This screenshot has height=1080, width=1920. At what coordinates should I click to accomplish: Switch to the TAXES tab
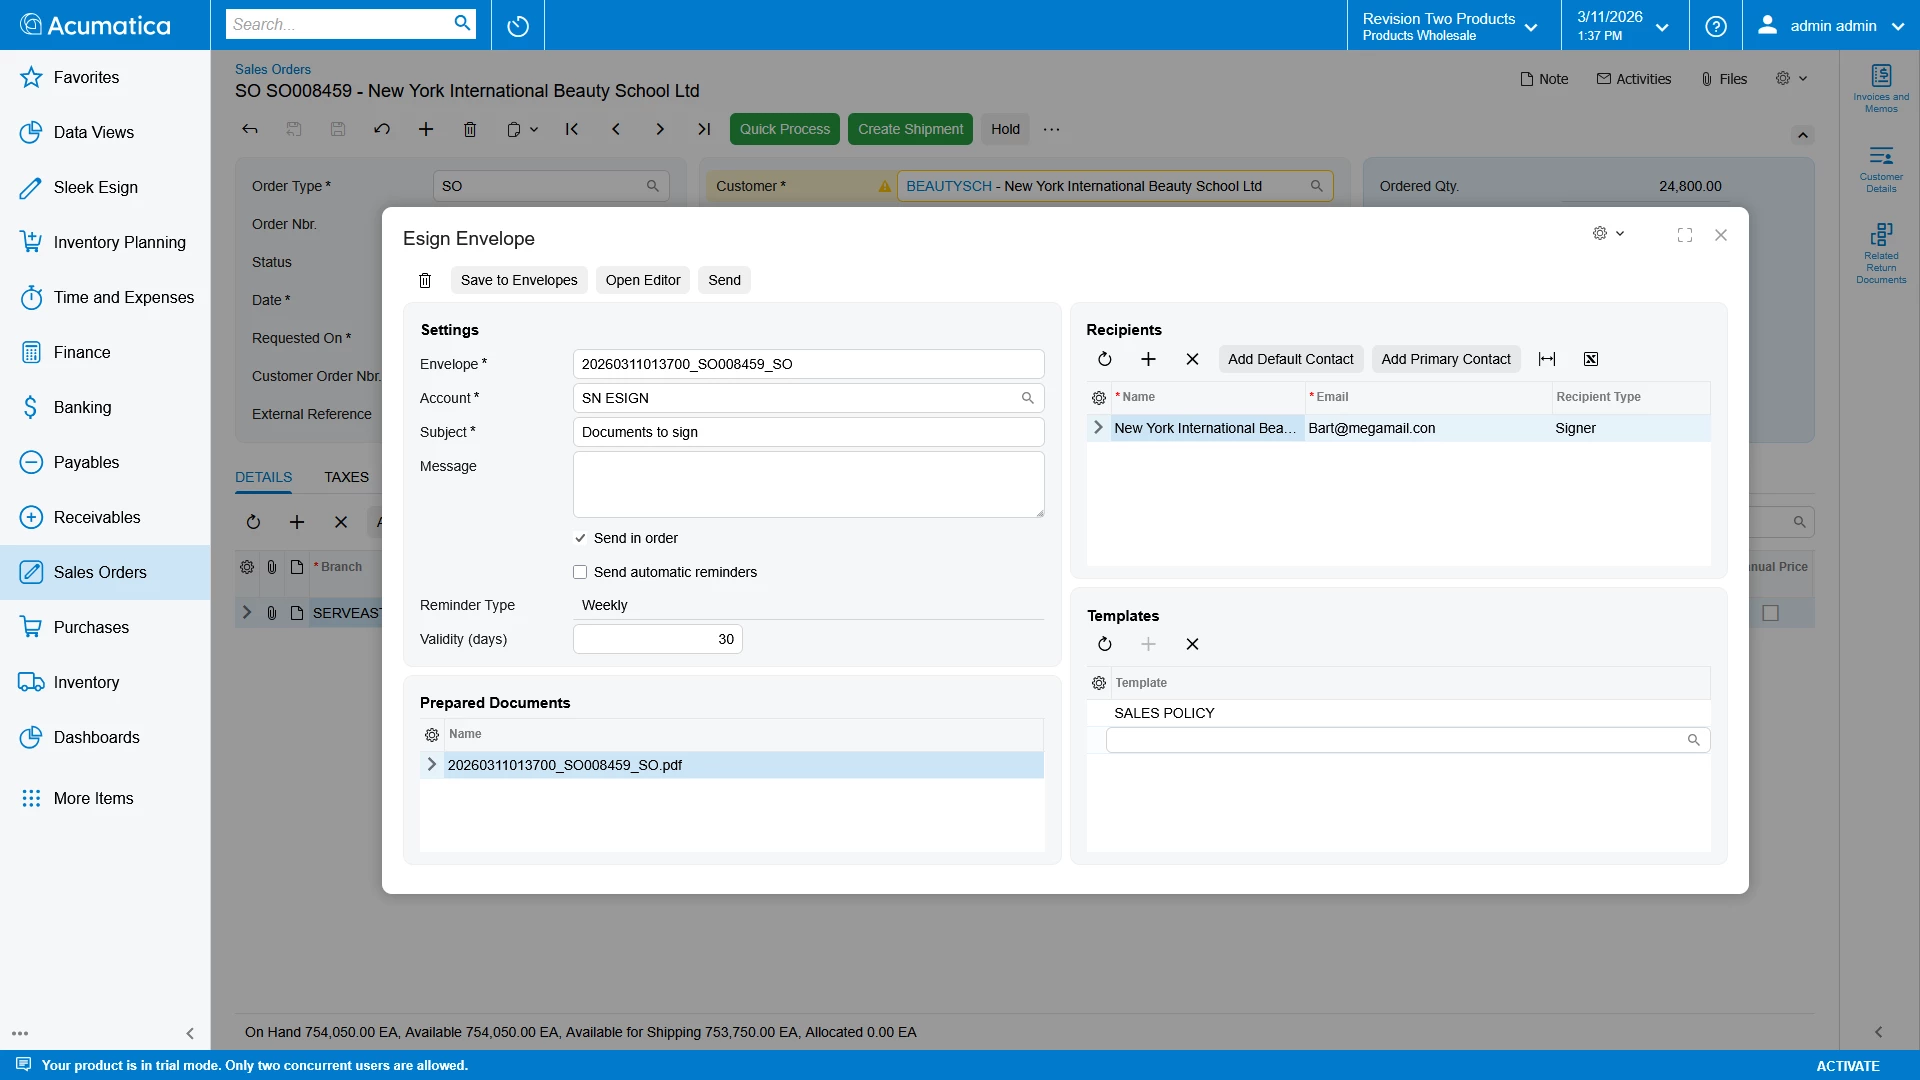point(346,477)
